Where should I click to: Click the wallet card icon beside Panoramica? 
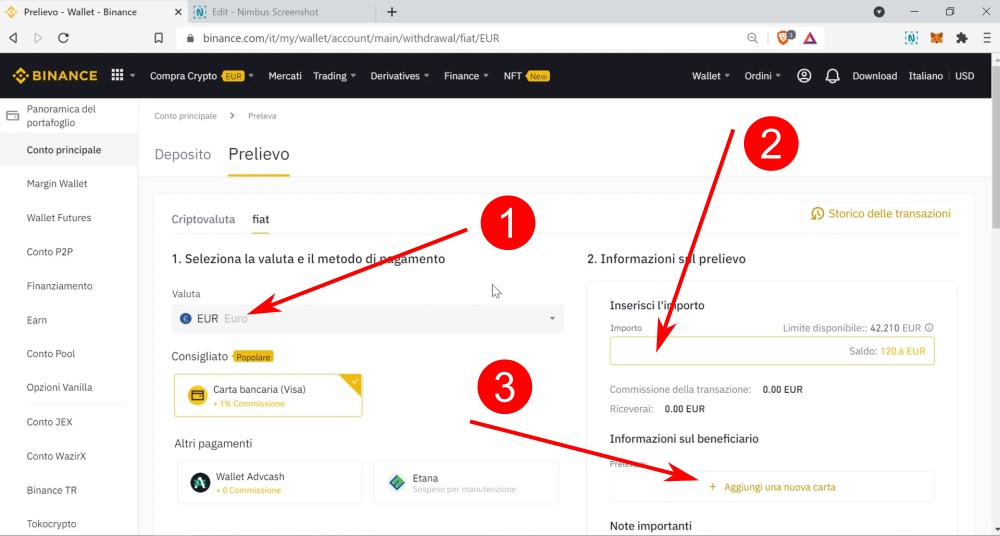[12, 116]
